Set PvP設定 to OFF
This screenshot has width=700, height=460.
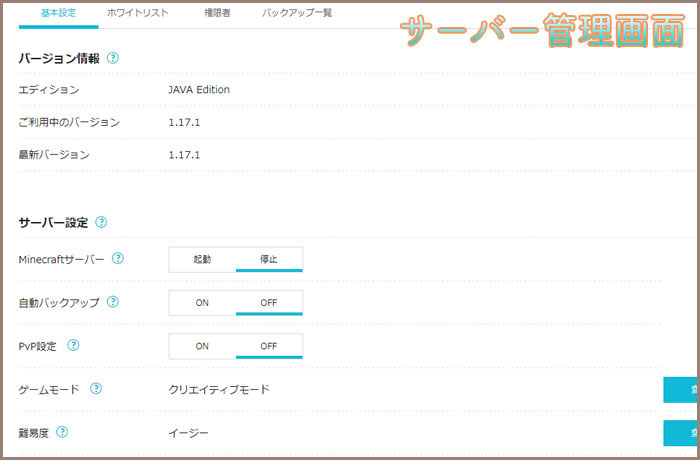coord(269,346)
